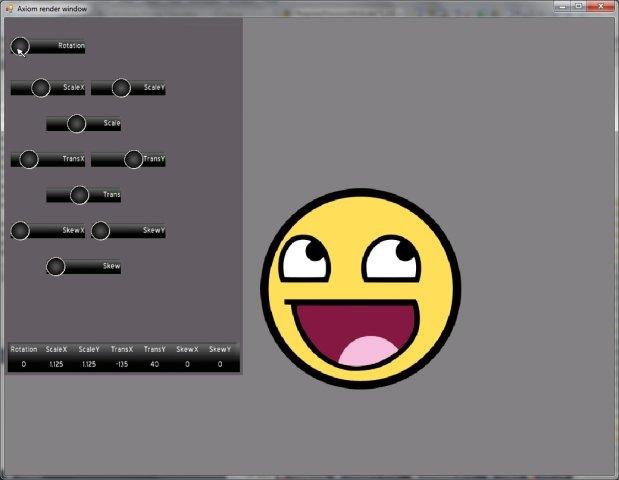Click the 'Axiom render window' title text

click(x=52, y=9)
